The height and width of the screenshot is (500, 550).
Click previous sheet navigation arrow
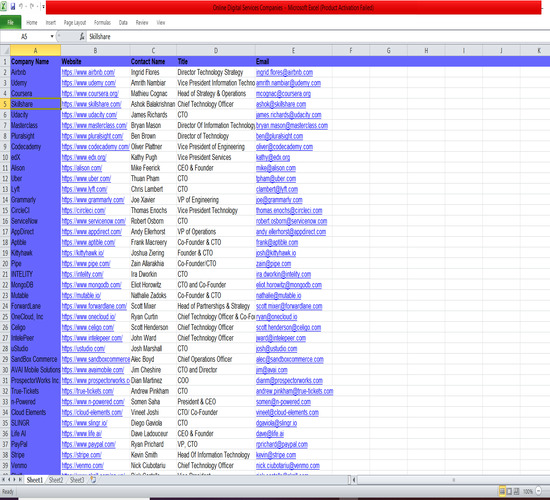(x=9, y=479)
